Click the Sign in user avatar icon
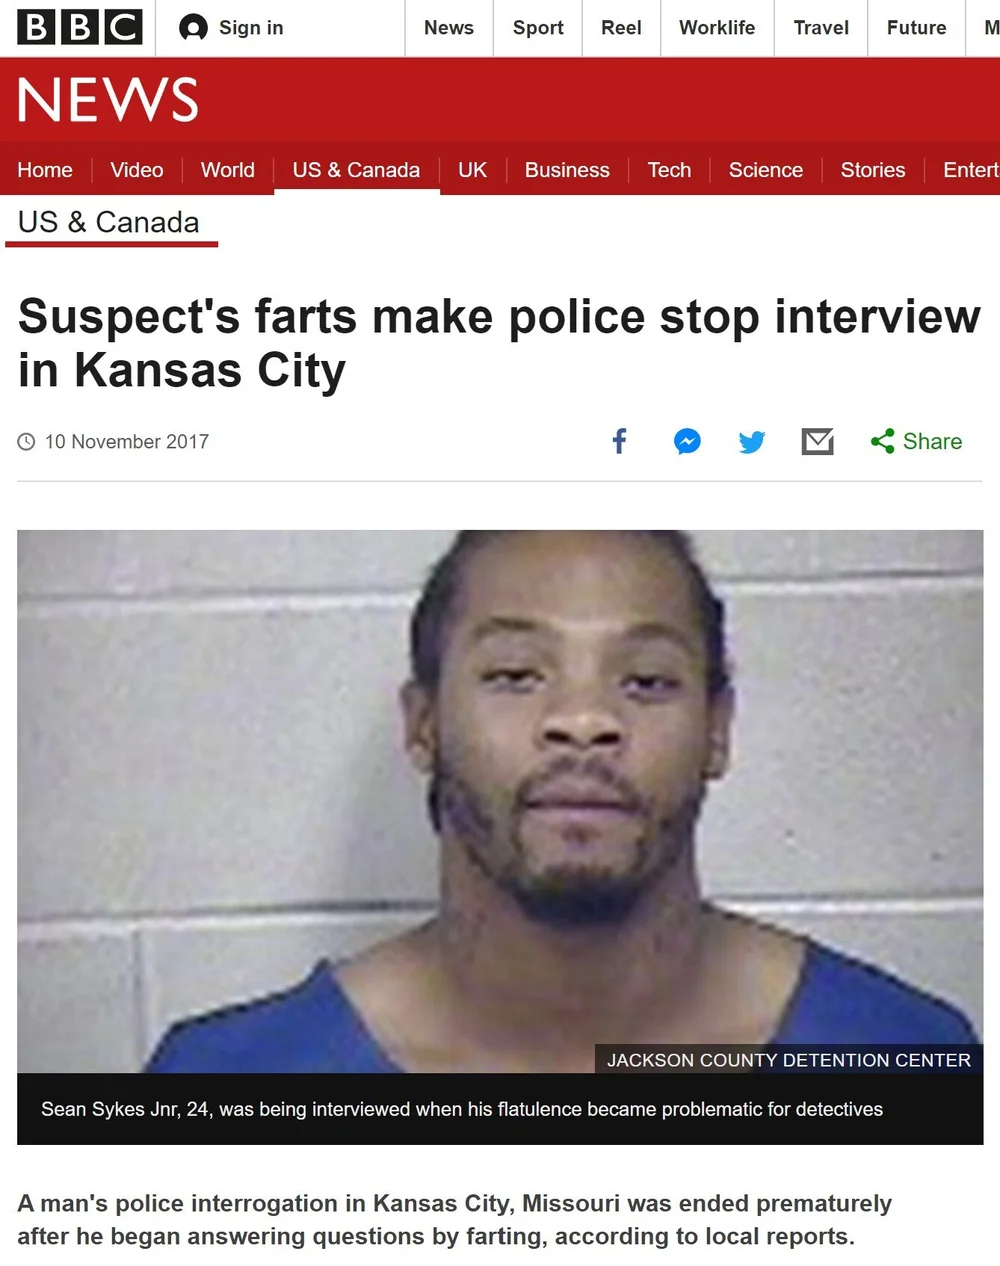 pyautogui.click(x=193, y=28)
